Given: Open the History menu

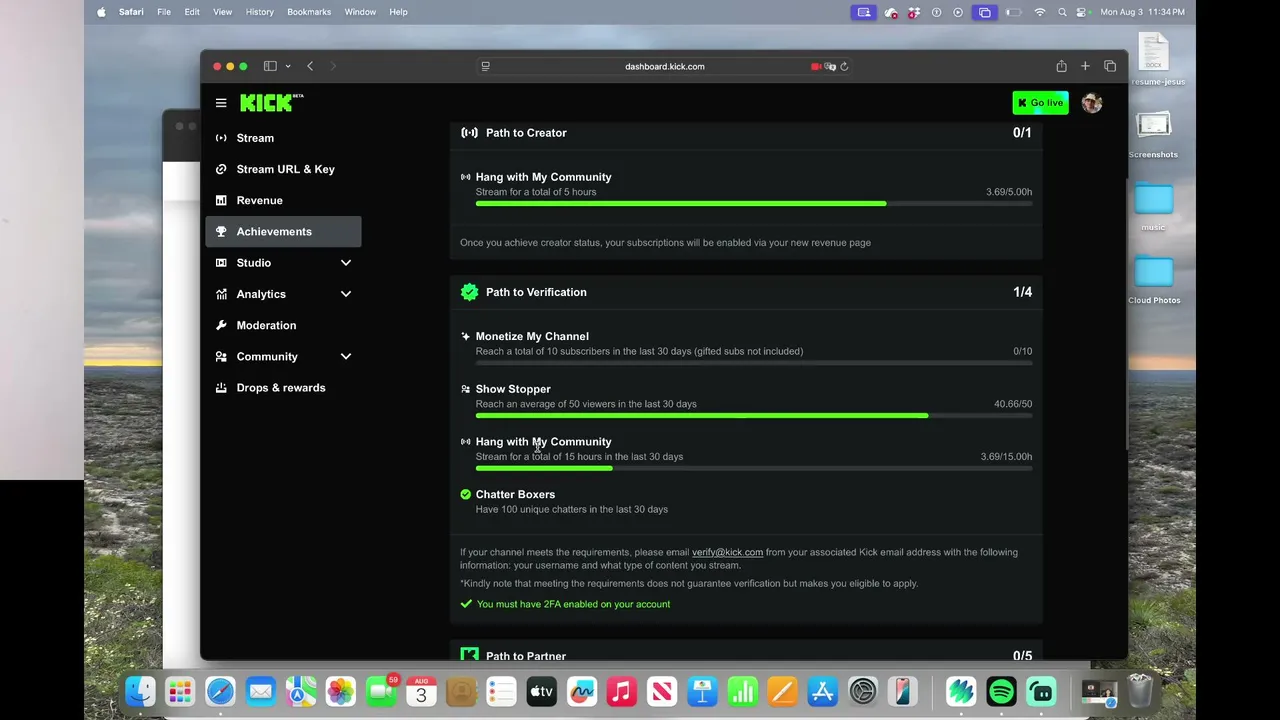Looking at the screenshot, I should 260,12.
